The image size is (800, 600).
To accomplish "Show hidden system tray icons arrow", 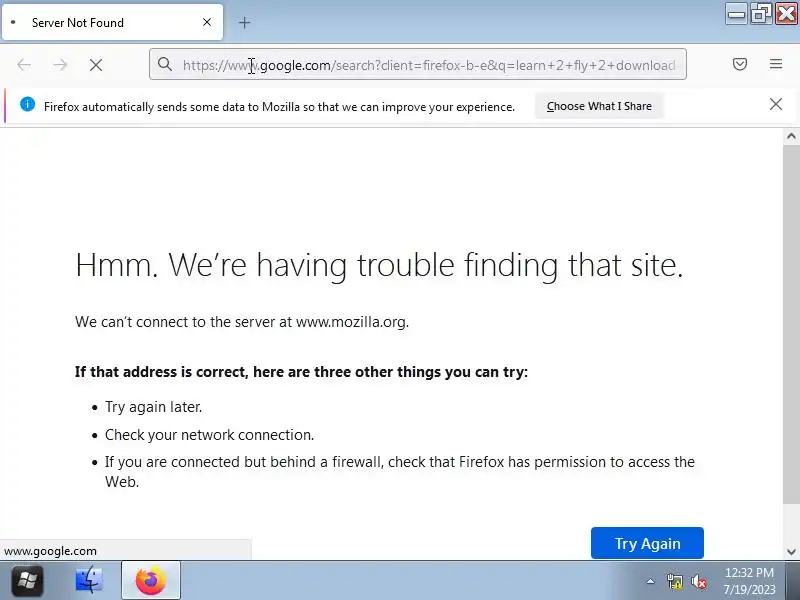I will coord(650,581).
